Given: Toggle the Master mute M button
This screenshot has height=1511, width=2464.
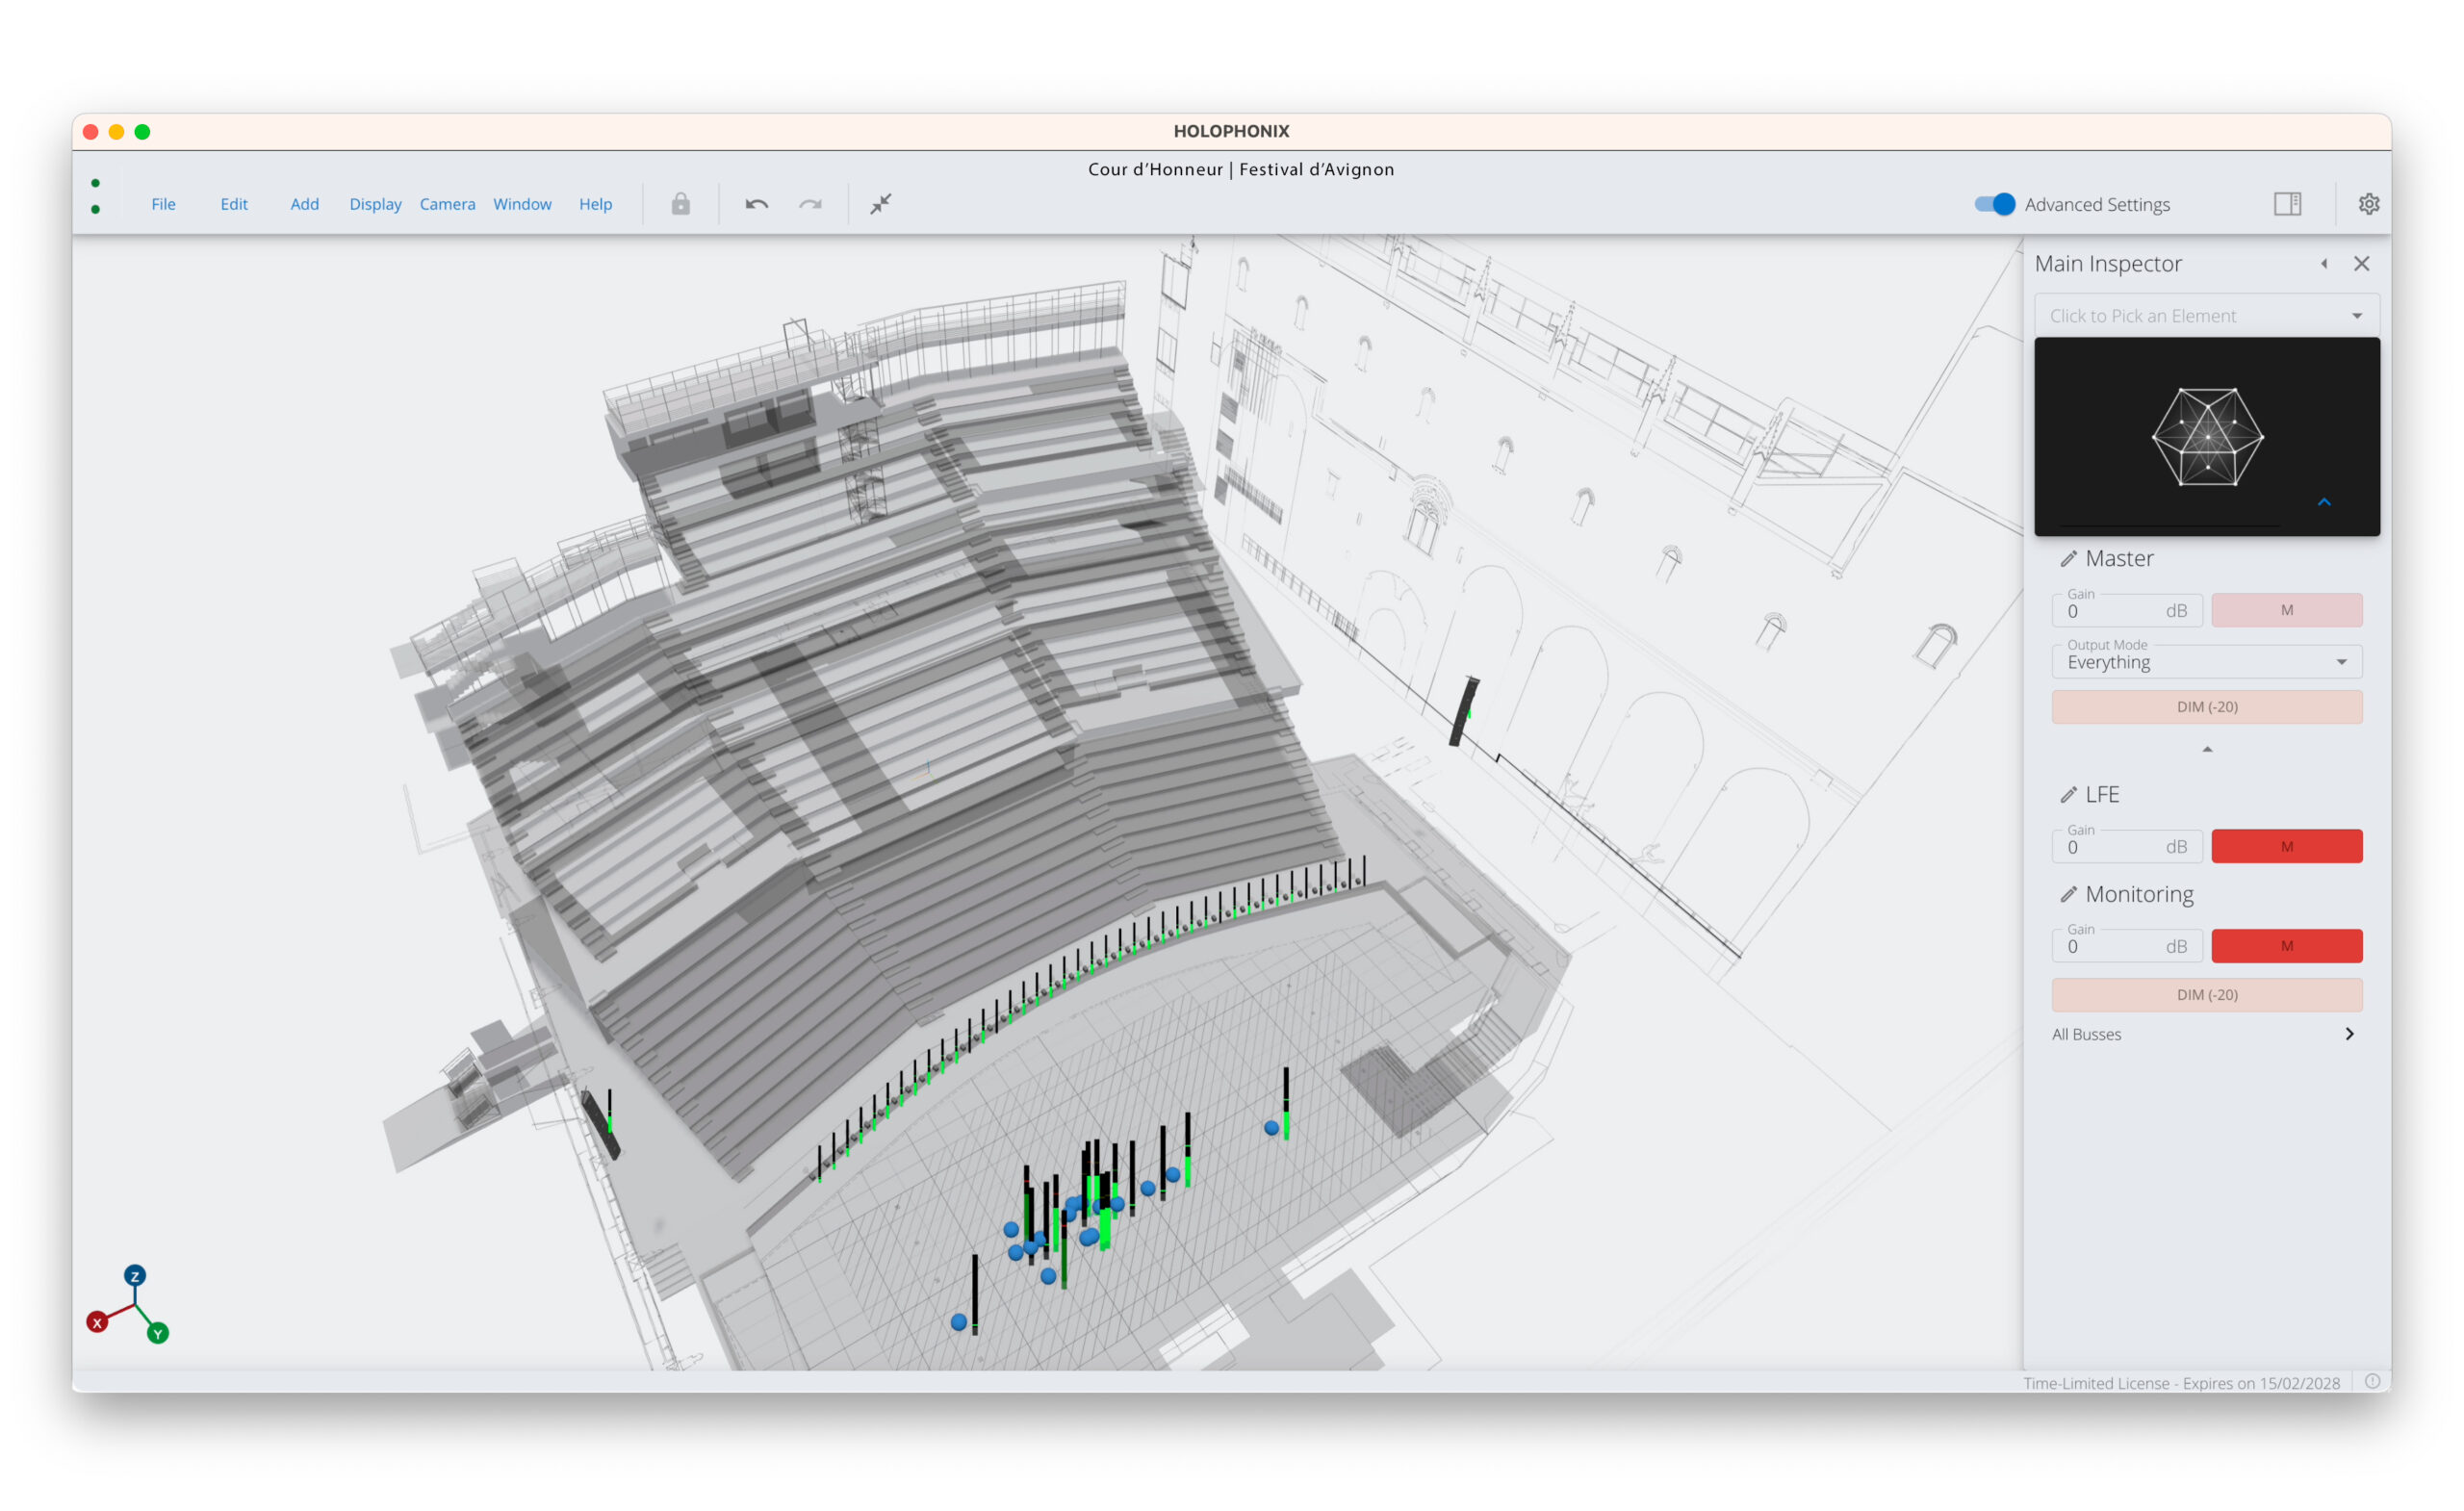Looking at the screenshot, I should [x=2286, y=610].
